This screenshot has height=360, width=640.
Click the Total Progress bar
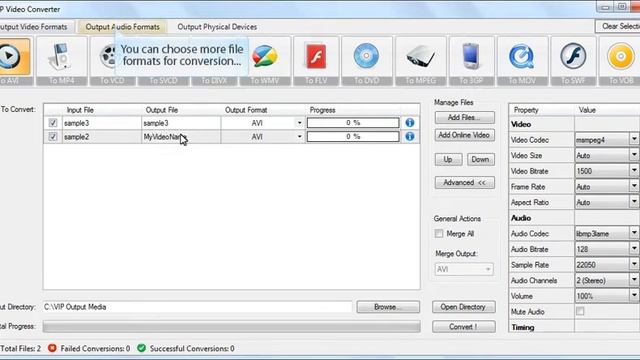point(231,326)
